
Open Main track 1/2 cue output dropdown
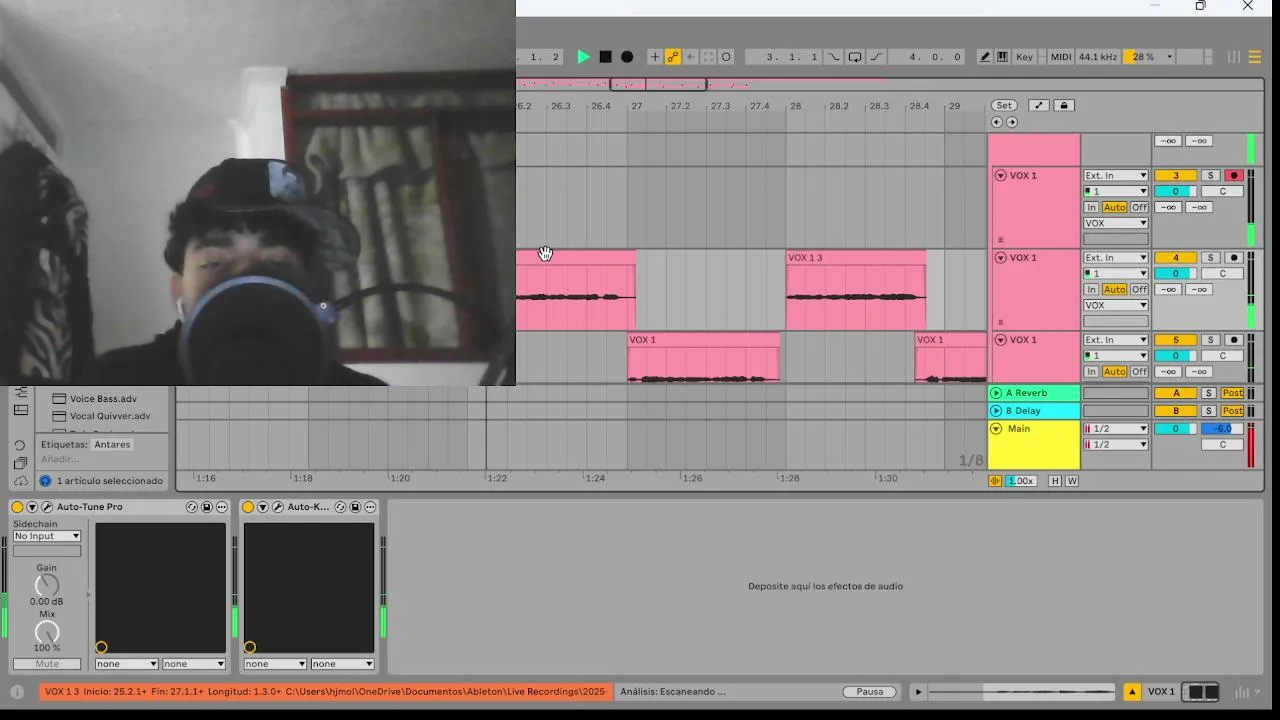click(x=1116, y=429)
